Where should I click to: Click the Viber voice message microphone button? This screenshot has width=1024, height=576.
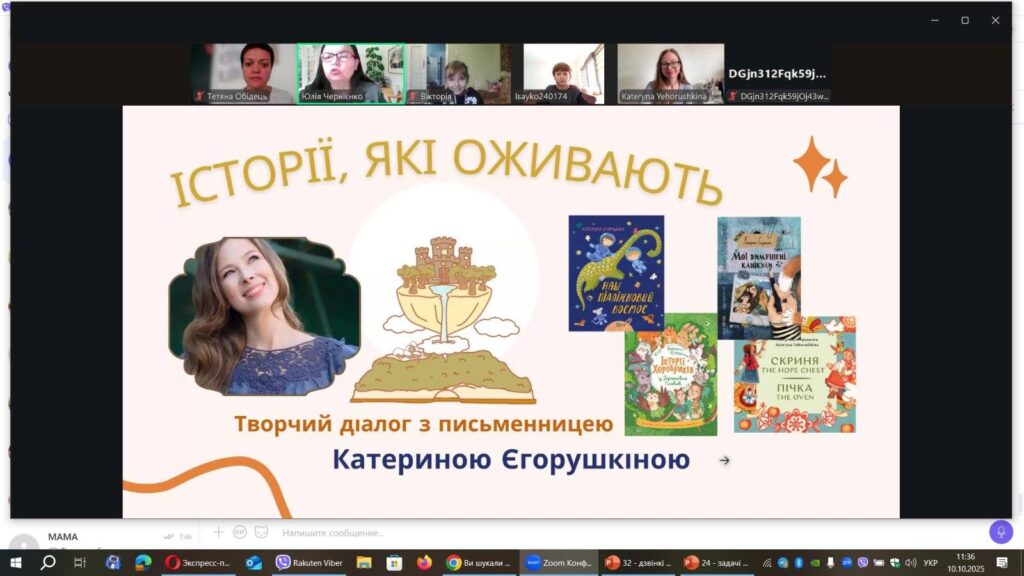click(x=1001, y=532)
